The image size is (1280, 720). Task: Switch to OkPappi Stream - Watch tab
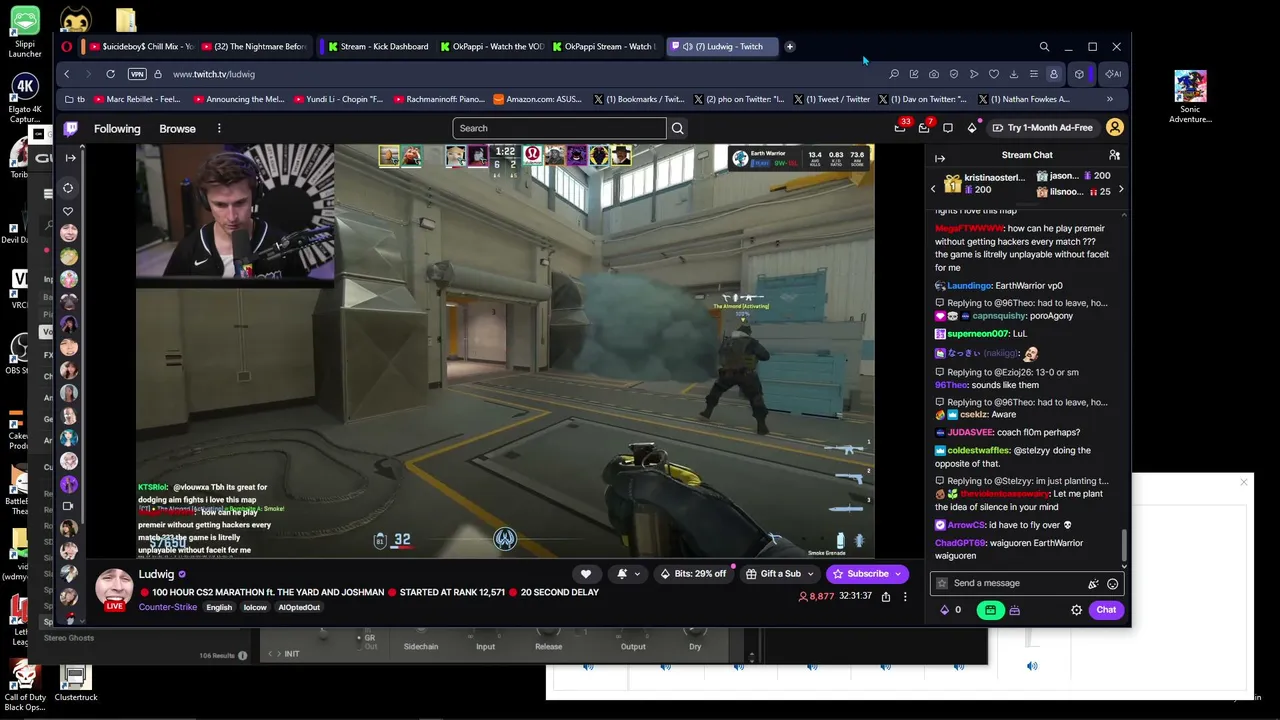(x=602, y=46)
